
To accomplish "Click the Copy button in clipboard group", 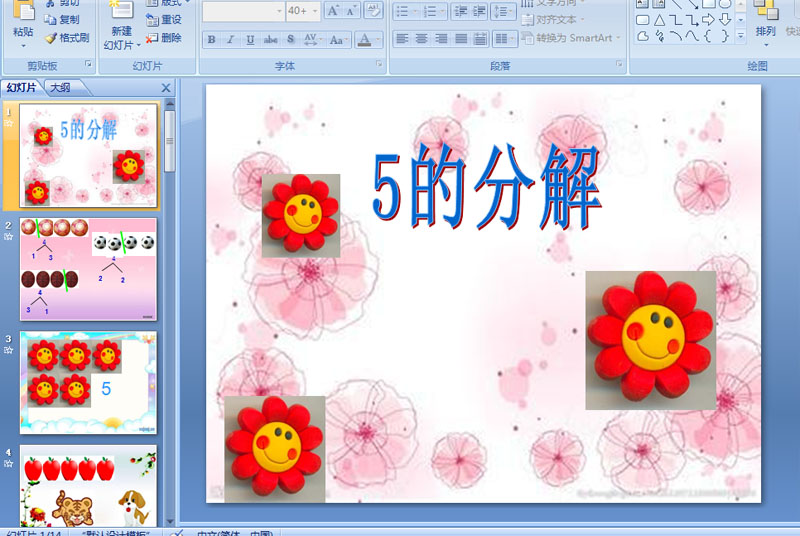I will click(62, 20).
